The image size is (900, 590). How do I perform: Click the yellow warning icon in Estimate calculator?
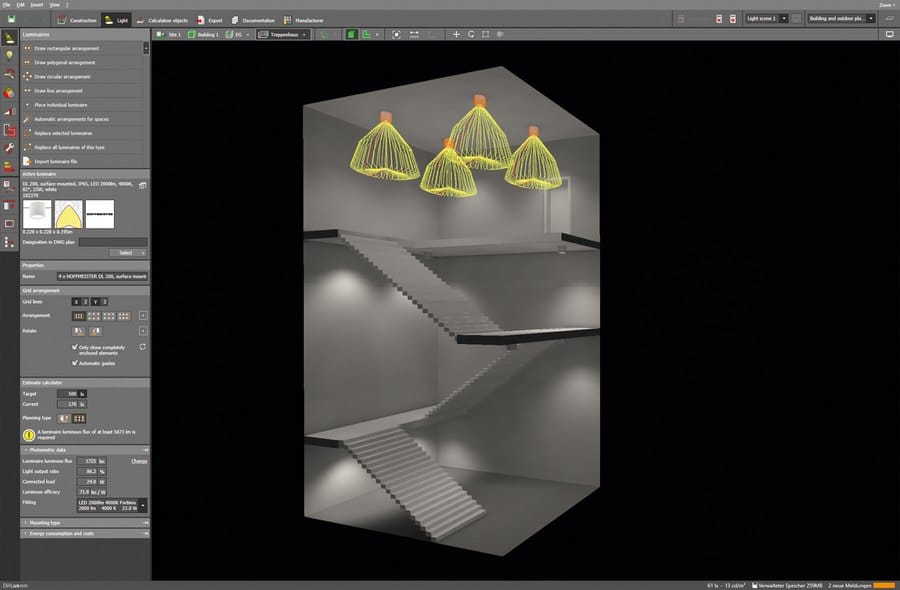click(x=29, y=435)
